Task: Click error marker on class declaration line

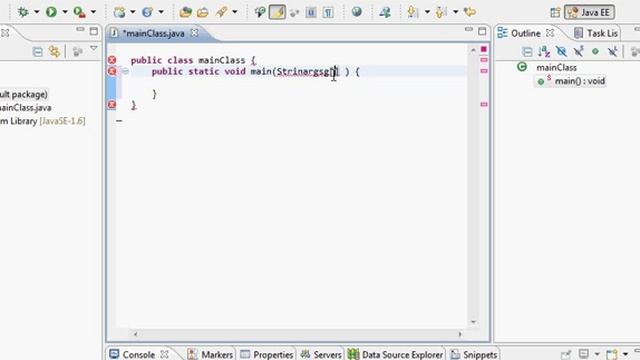Action: pyautogui.click(x=112, y=60)
